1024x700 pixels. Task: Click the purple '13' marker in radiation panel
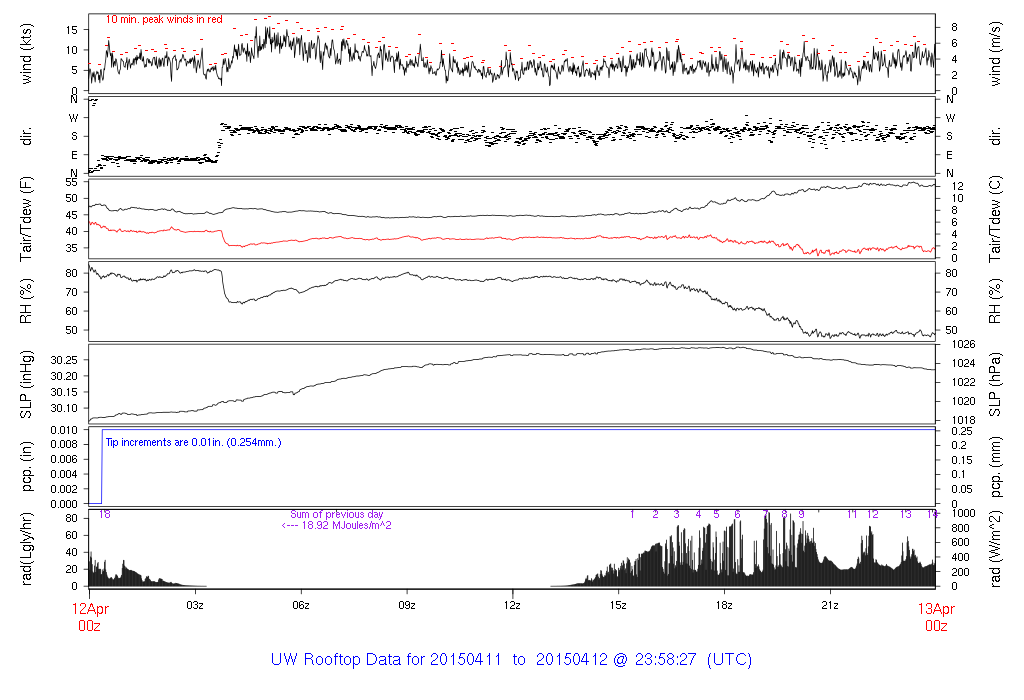(x=905, y=515)
